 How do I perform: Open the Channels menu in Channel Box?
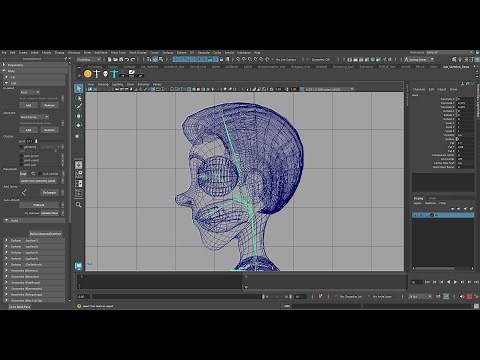[419, 89]
